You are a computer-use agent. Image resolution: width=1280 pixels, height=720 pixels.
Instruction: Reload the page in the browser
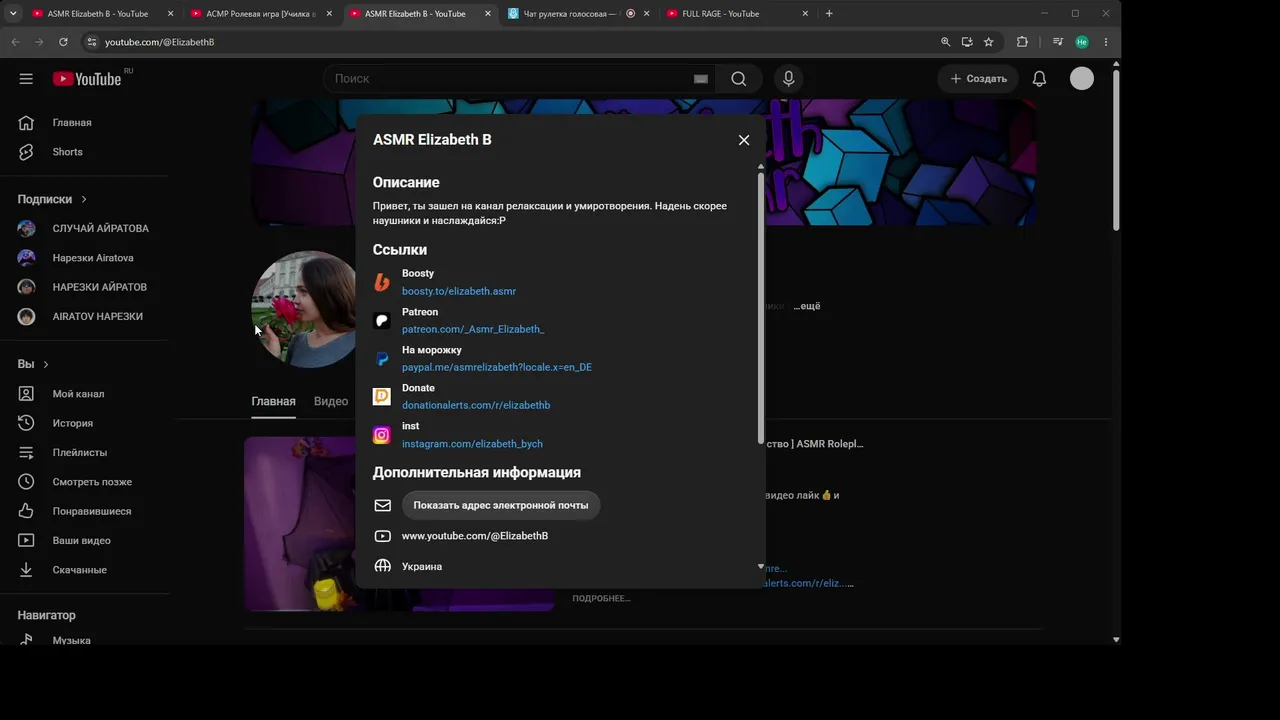(63, 42)
